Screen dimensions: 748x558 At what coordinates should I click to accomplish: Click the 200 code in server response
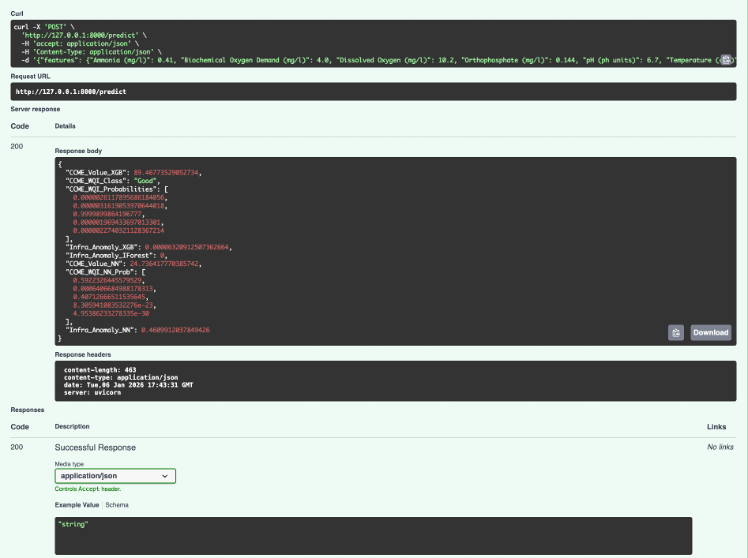coord(17,146)
